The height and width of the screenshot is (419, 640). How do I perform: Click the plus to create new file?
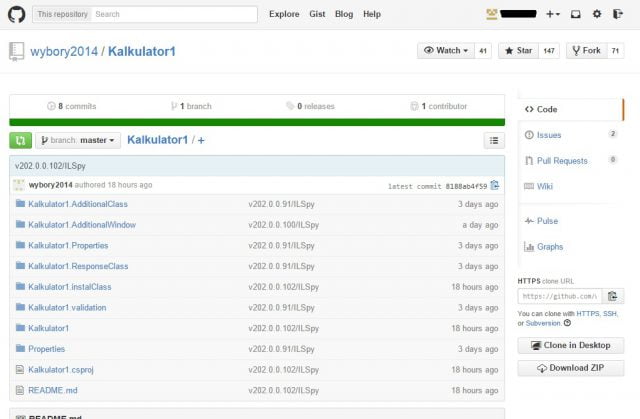[201, 140]
